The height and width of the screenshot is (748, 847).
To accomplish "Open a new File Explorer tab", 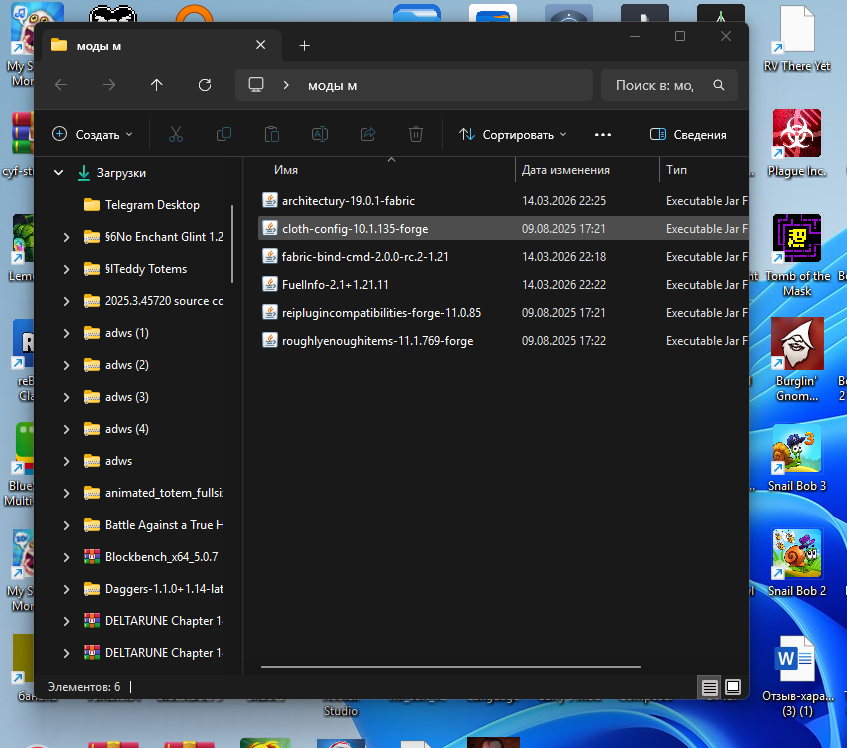I will (x=305, y=45).
